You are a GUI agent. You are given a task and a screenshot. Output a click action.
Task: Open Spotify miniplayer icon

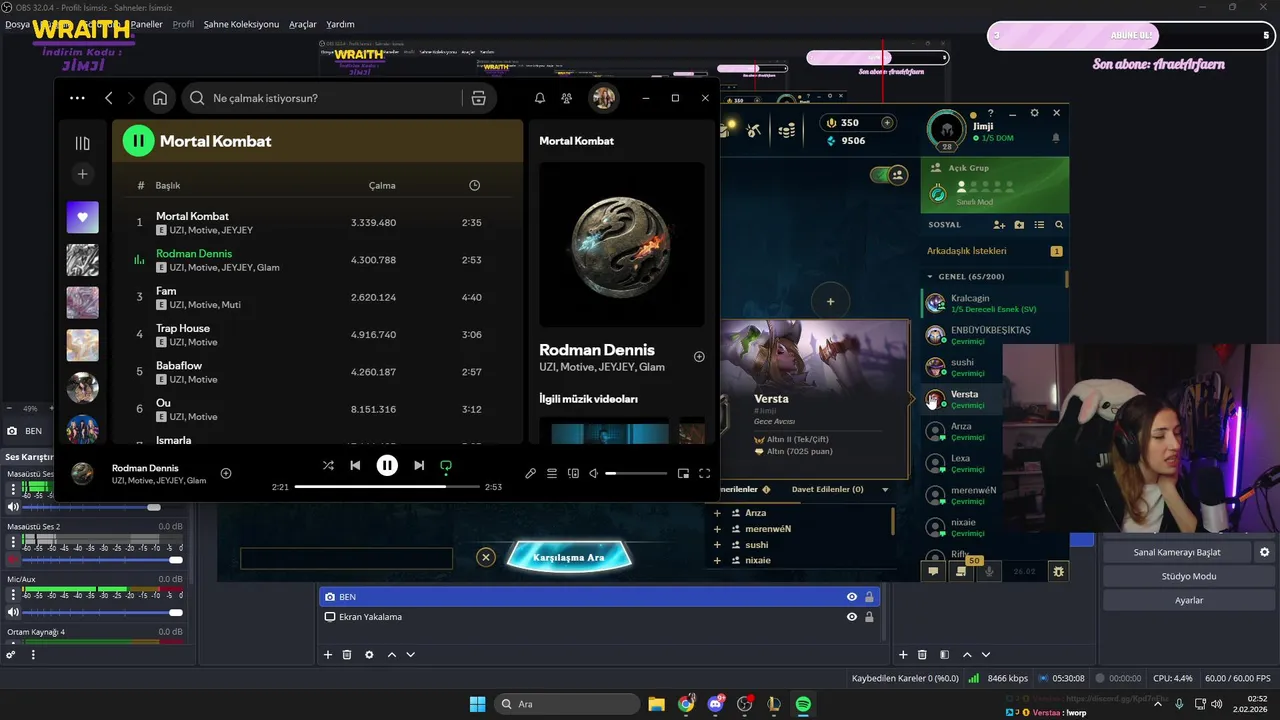tap(683, 473)
